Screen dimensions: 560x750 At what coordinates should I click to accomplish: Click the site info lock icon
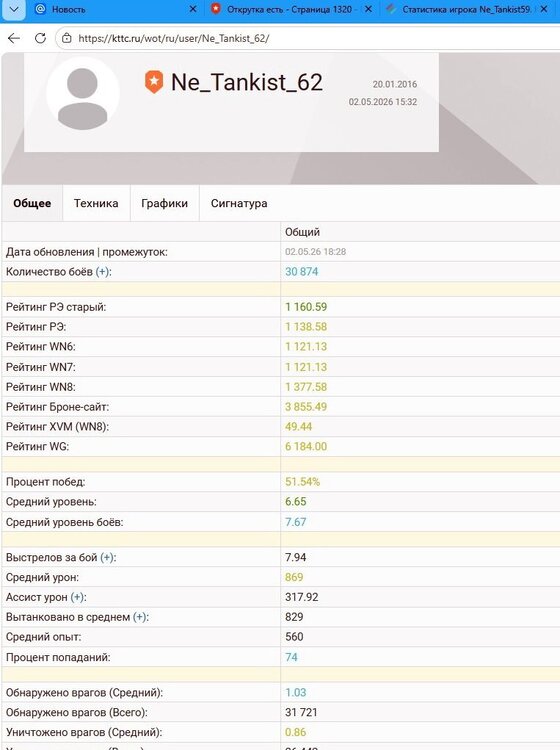pyautogui.click(x=67, y=38)
